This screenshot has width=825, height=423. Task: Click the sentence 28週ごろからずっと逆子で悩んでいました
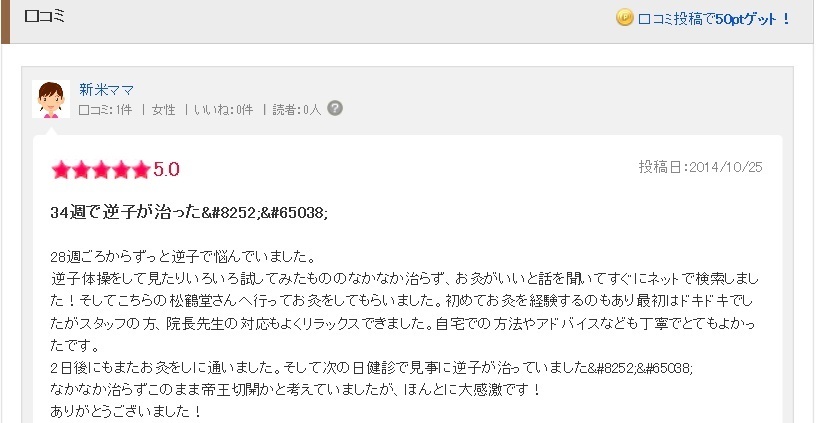tap(183, 257)
